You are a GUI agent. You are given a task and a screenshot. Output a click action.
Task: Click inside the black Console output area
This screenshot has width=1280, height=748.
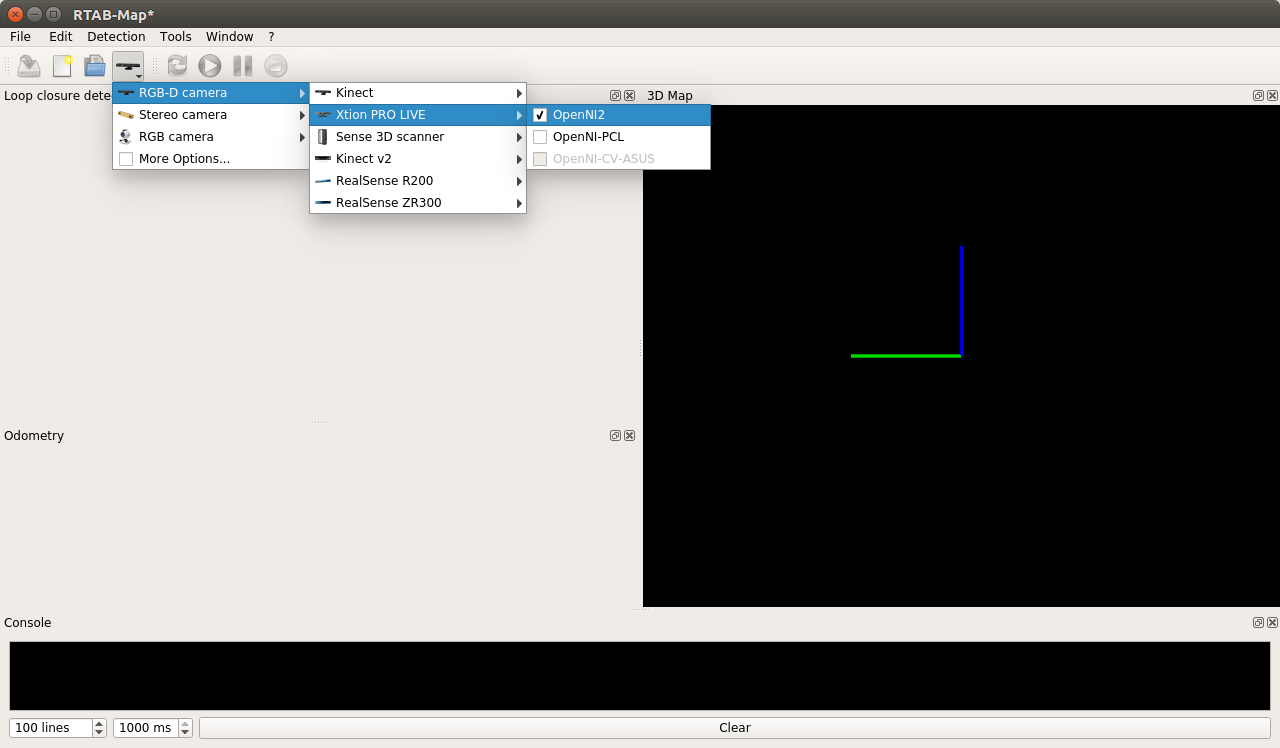[640, 676]
